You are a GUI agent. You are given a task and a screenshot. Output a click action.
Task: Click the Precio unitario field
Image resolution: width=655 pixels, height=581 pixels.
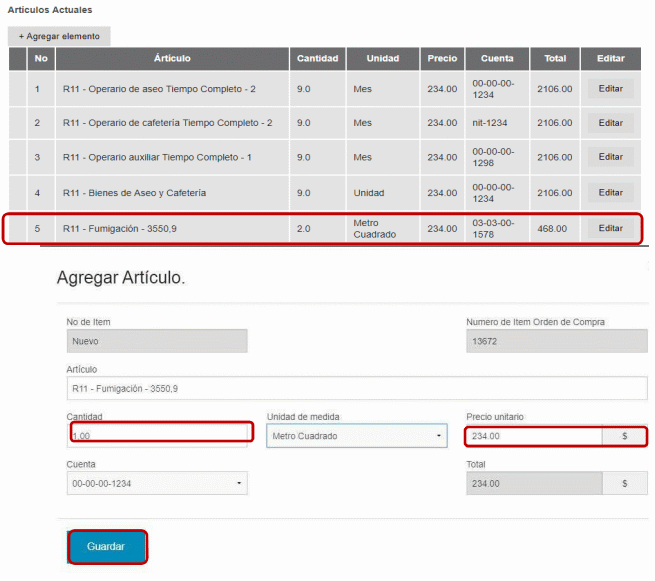534,436
